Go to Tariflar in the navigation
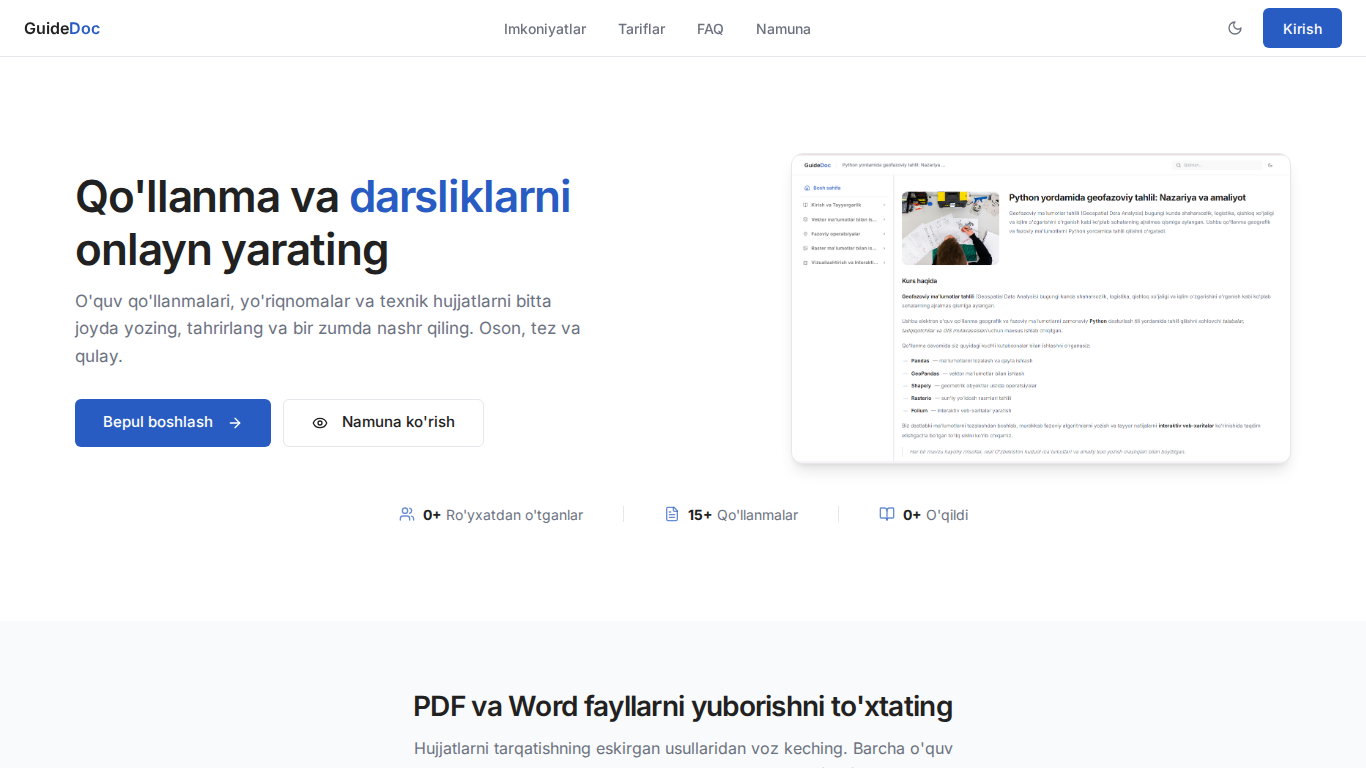Screen dimensions: 1366x768 (x=642, y=29)
